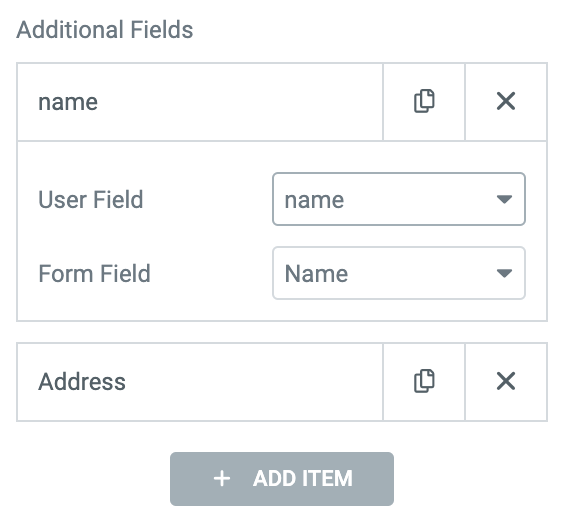Screen dimensions: 562x530
Task: Click the 'Address' item title text
Action: pyautogui.click(x=82, y=382)
